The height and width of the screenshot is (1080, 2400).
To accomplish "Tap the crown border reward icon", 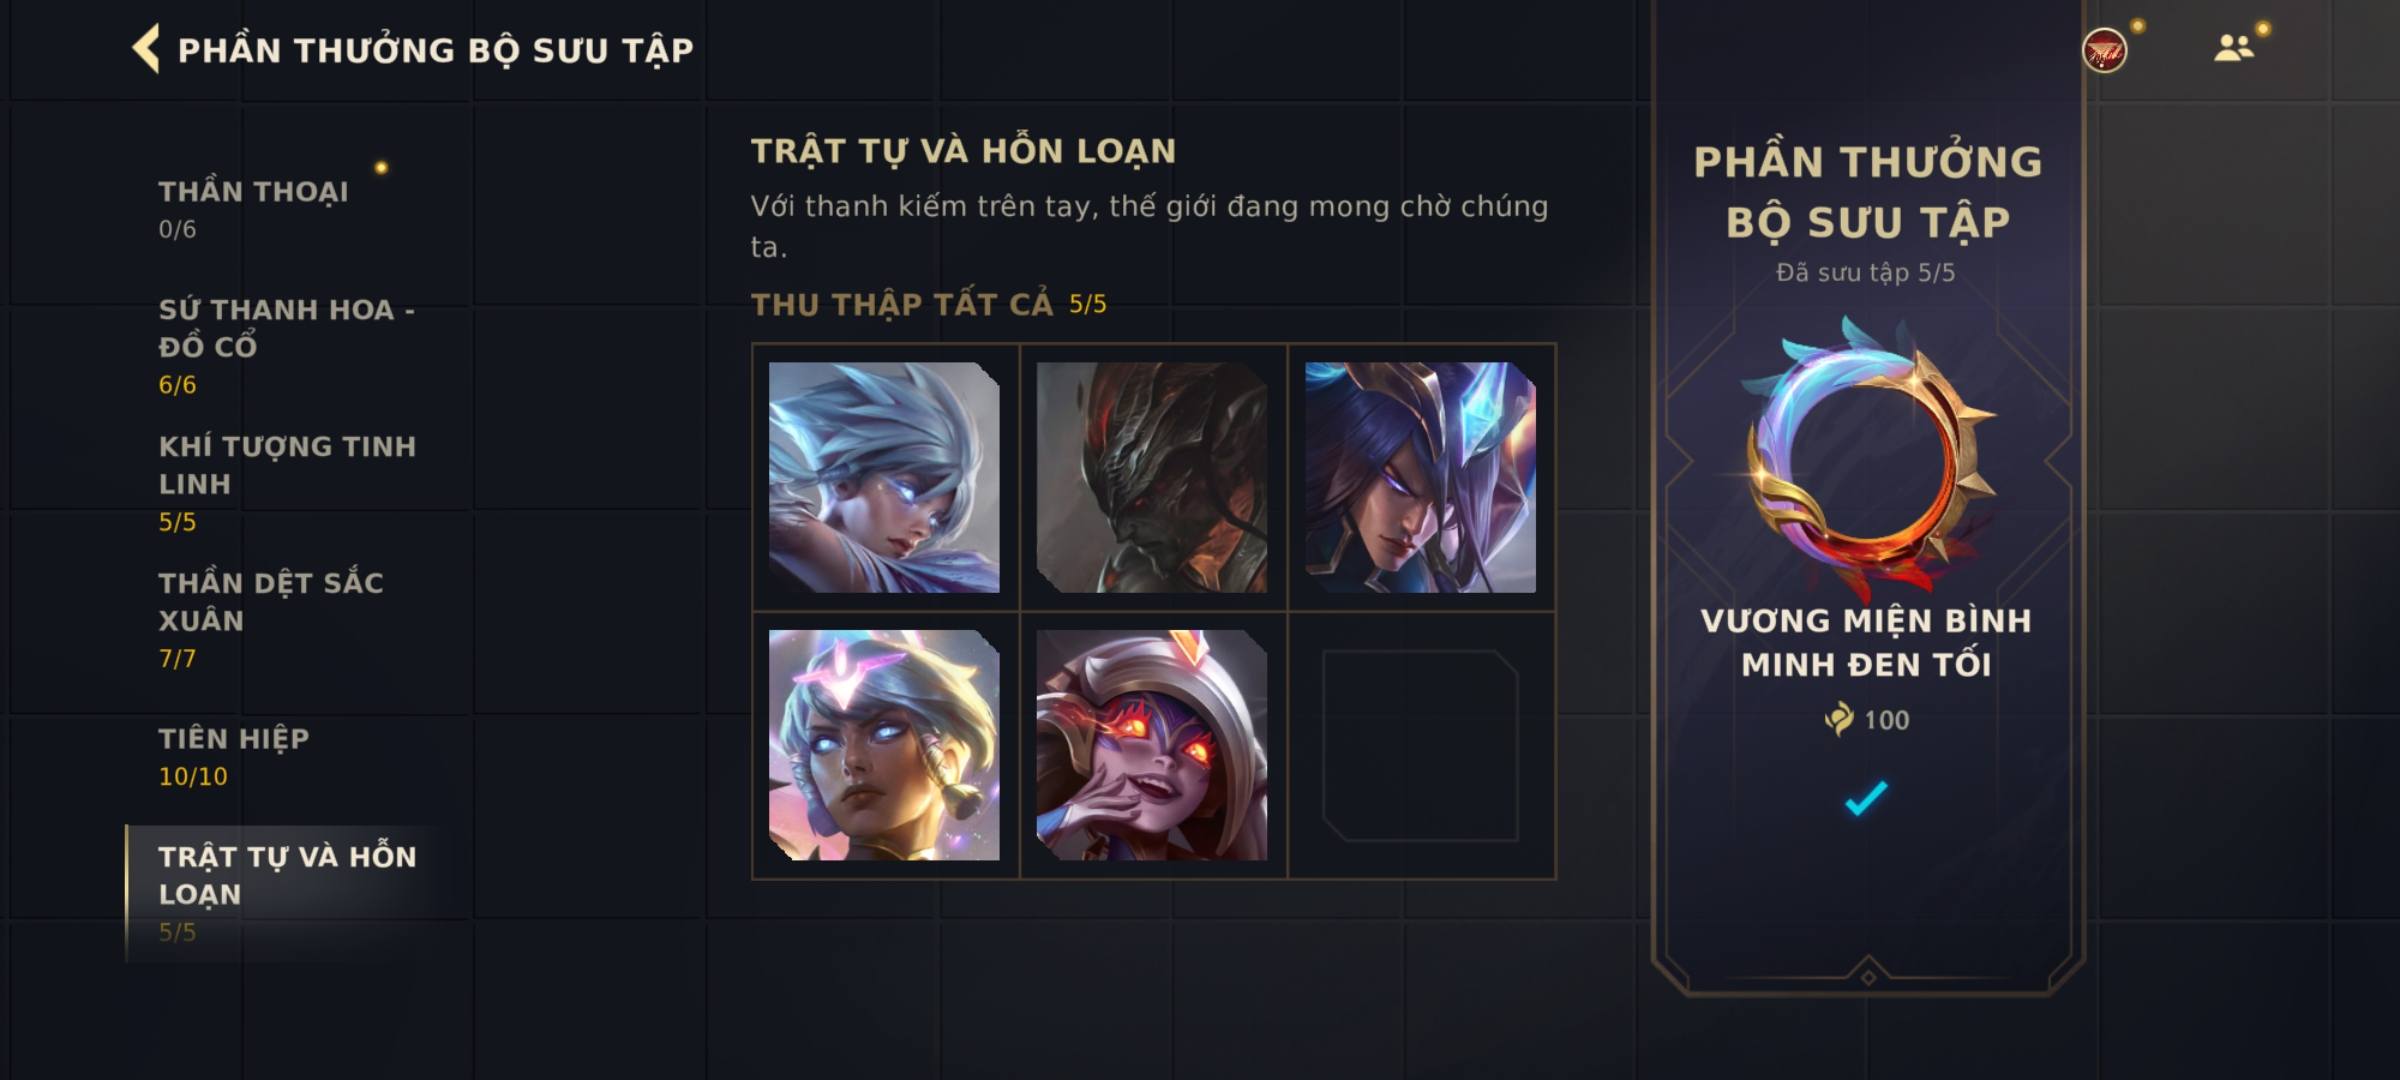I will click(1867, 455).
